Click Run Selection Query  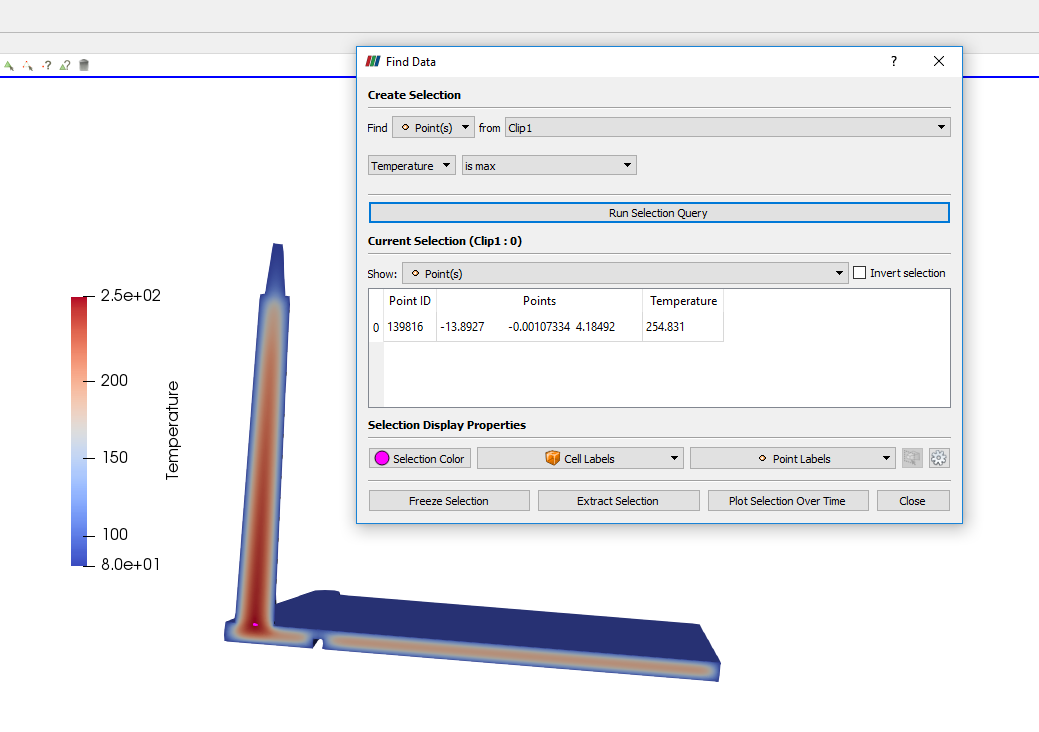(658, 212)
